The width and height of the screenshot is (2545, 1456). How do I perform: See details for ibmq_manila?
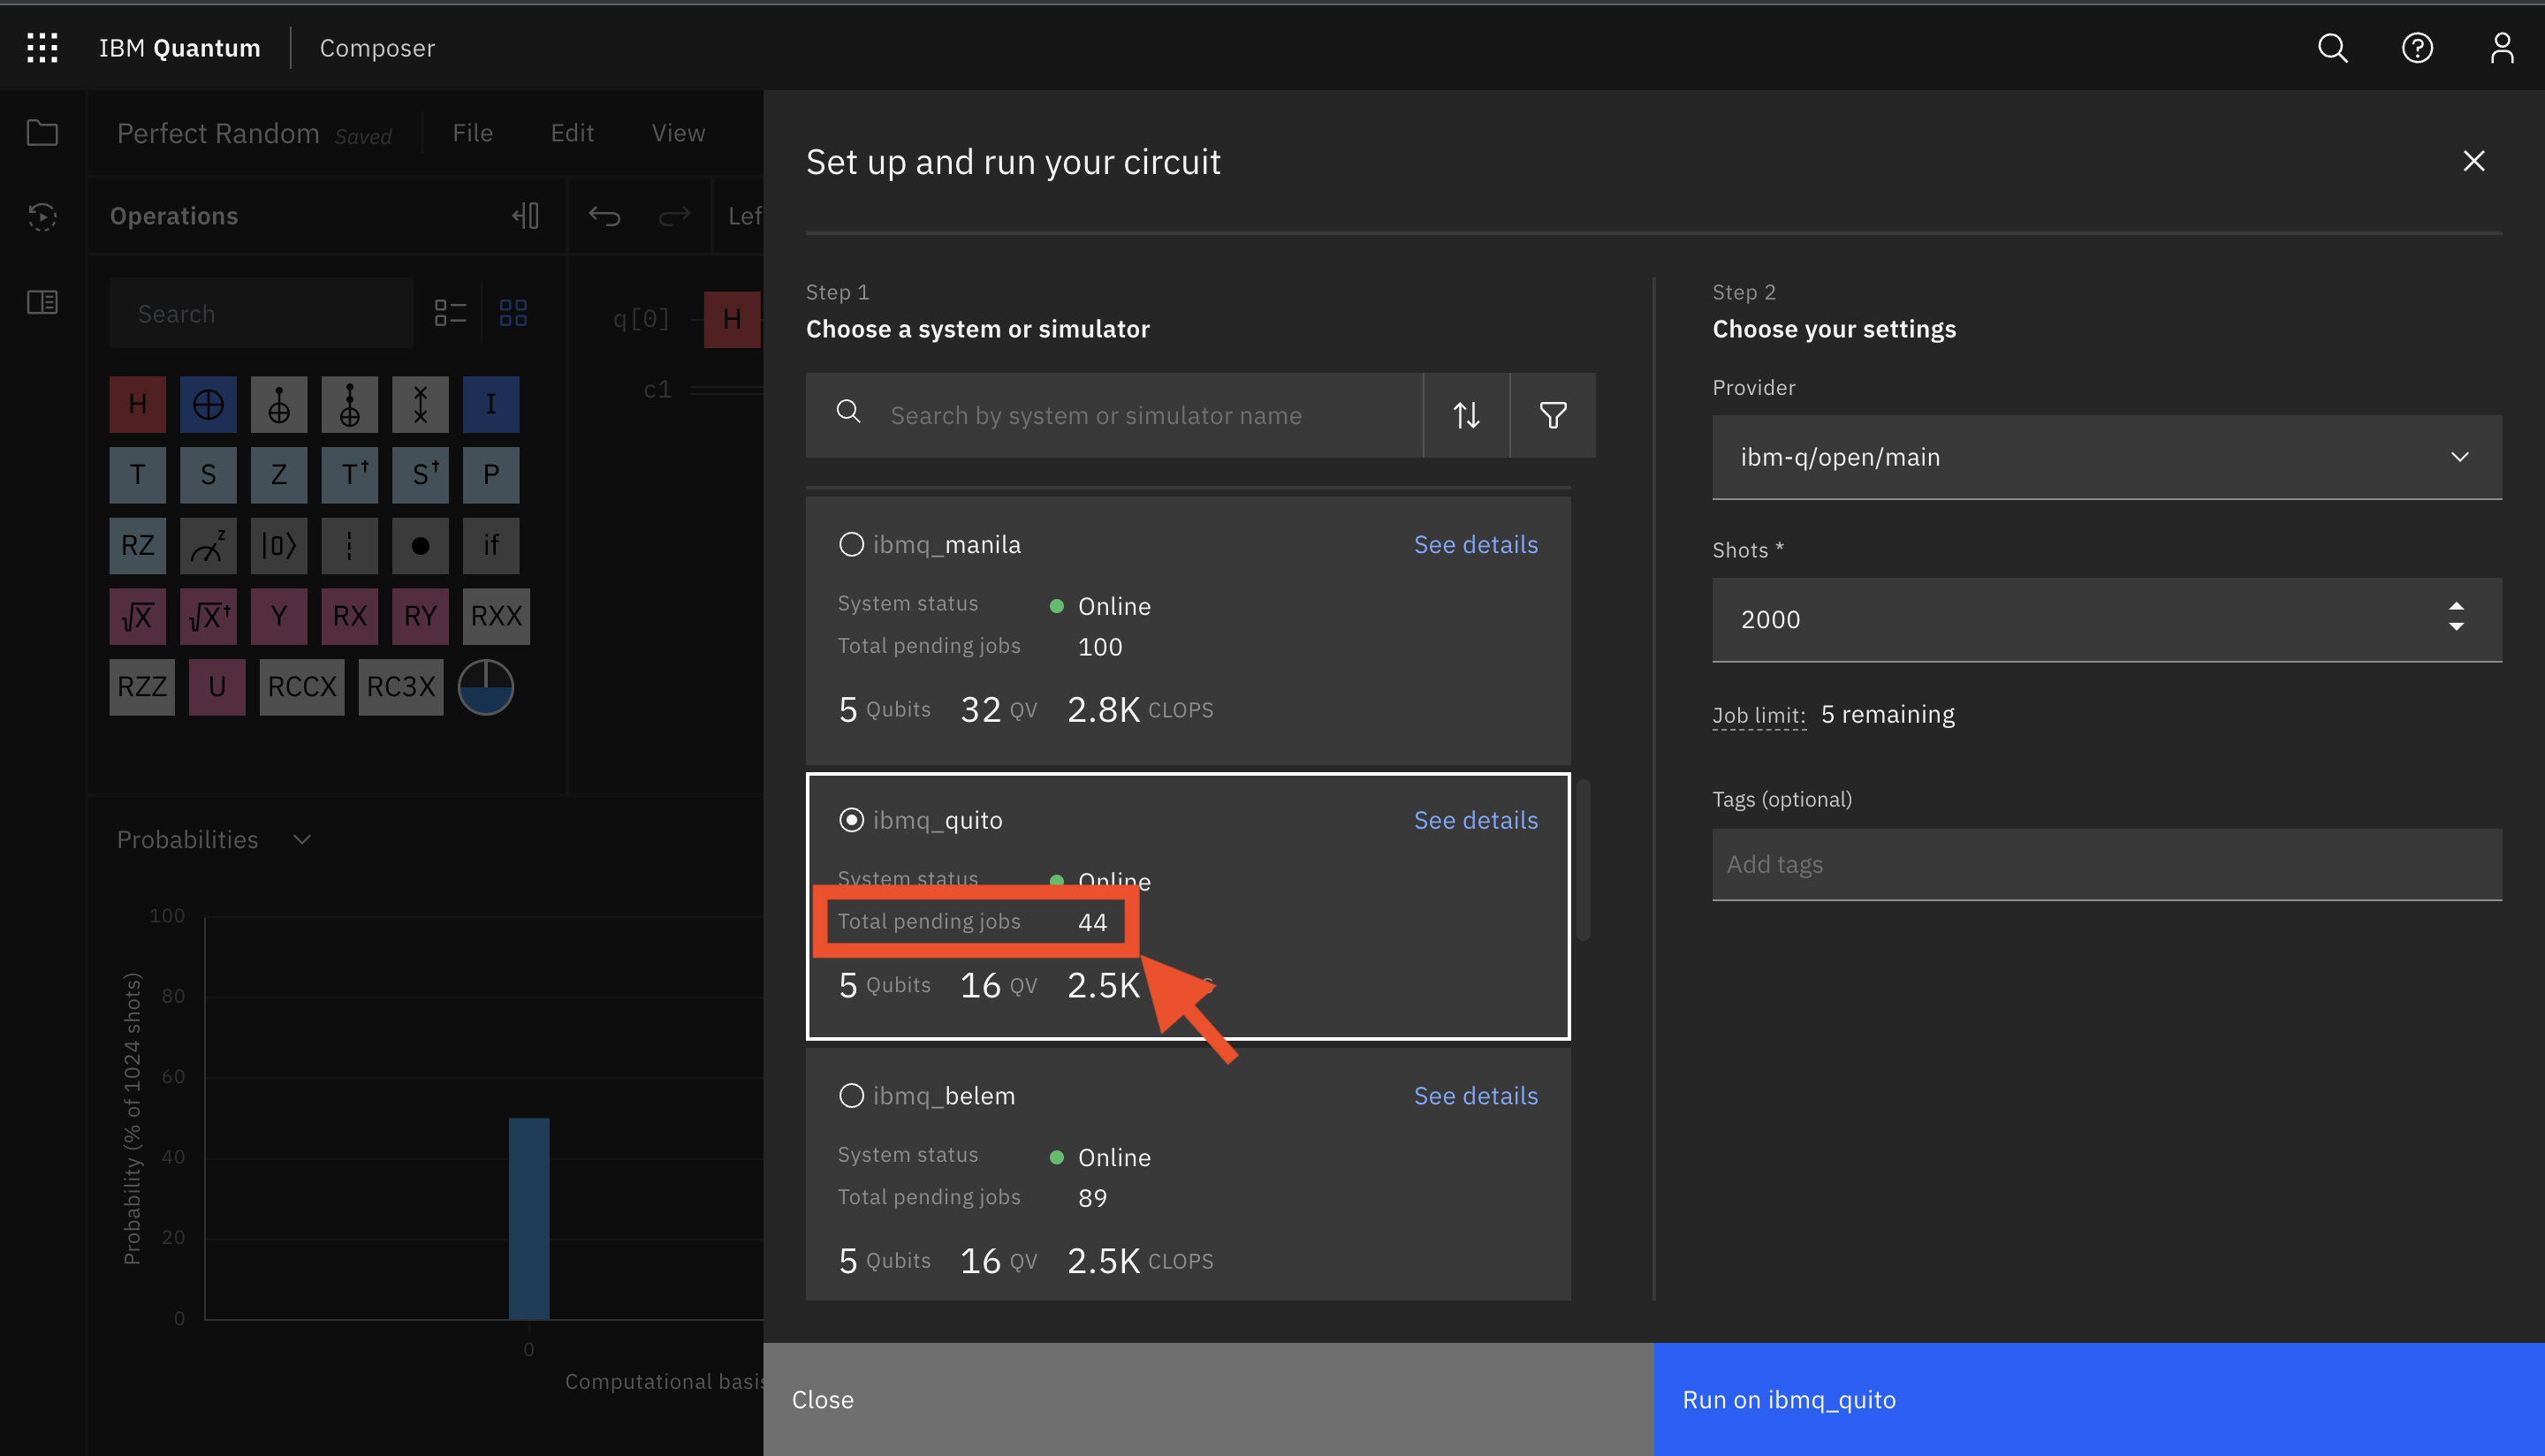[1475, 544]
